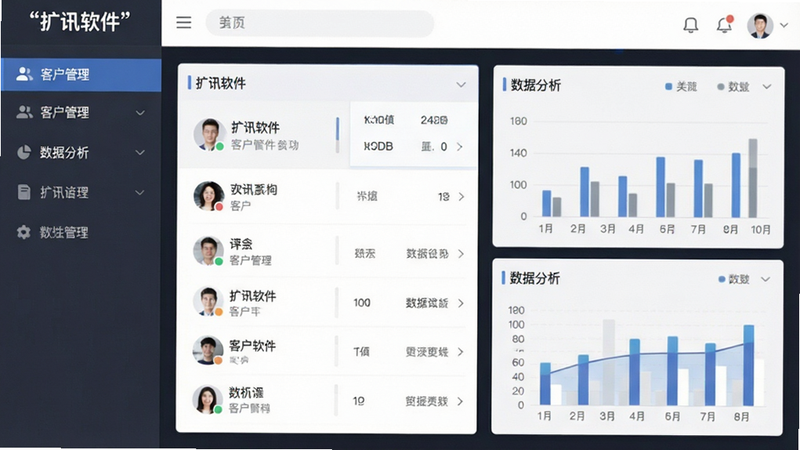Open row arrow for 客户软件 row
800x450 pixels.
tap(460, 352)
